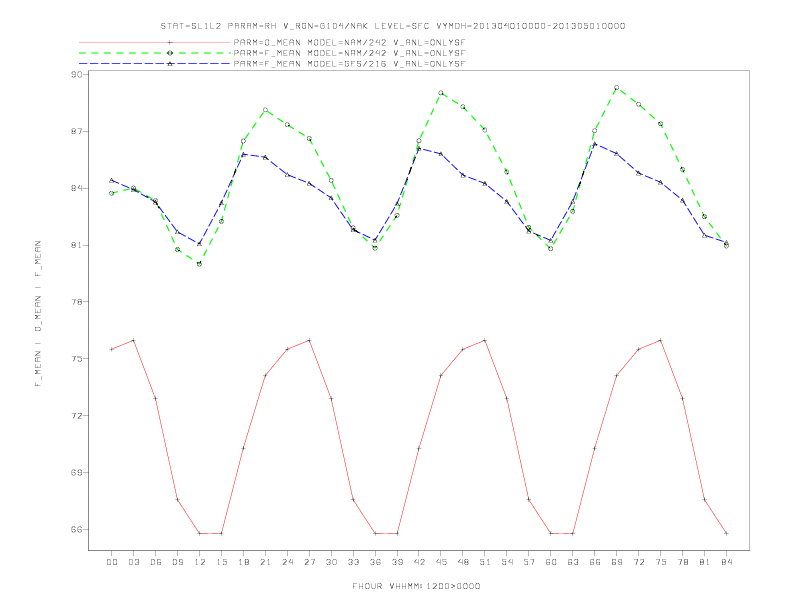This screenshot has height=612, width=792.
Task: Click x-axis forecast hour label 06
Action: click(156, 562)
